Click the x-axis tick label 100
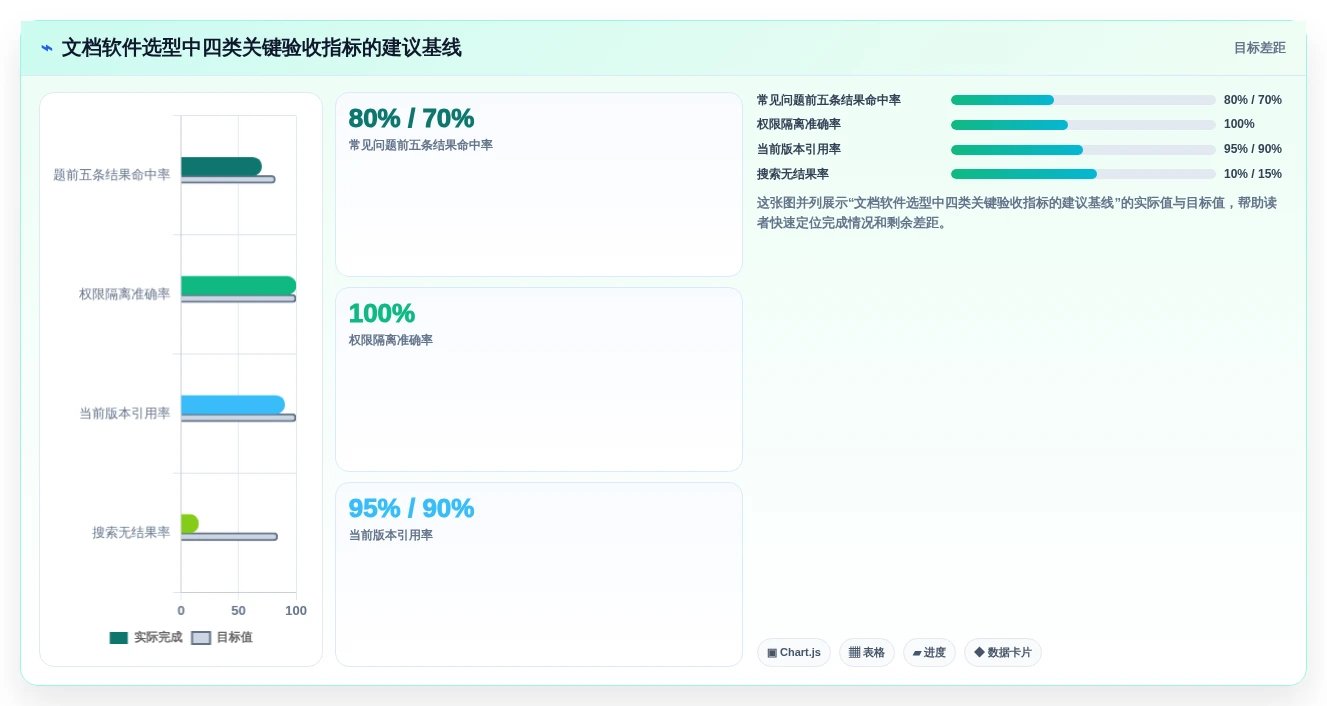 point(296,611)
